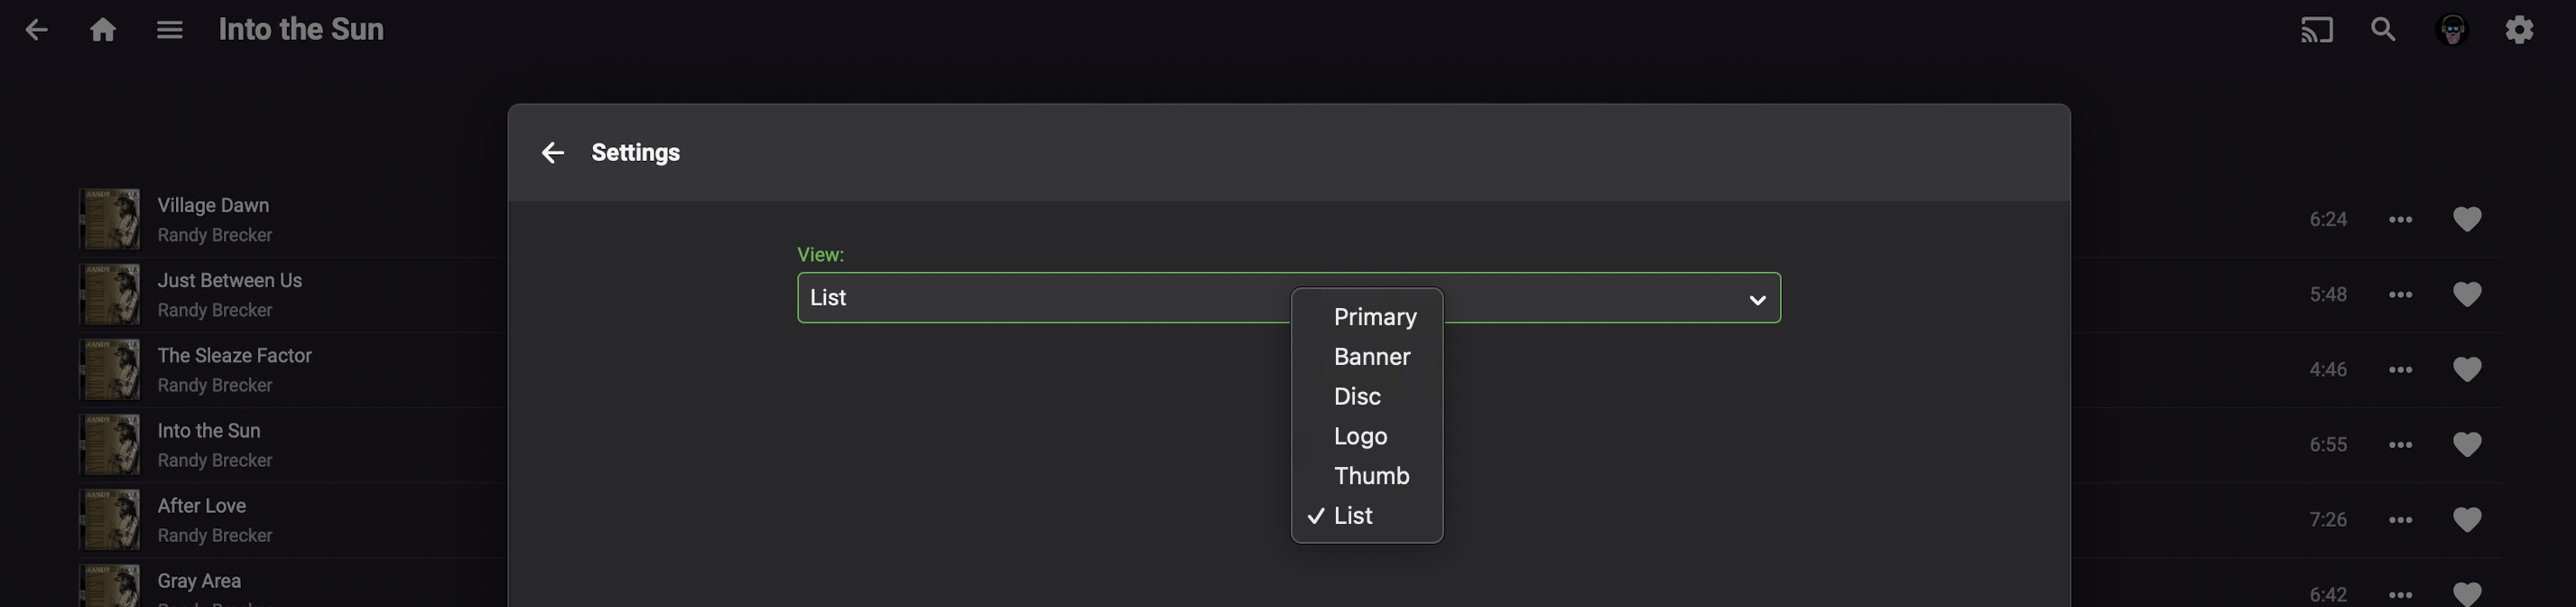Open more options for After Love
The height and width of the screenshot is (607, 2576).
click(2400, 520)
